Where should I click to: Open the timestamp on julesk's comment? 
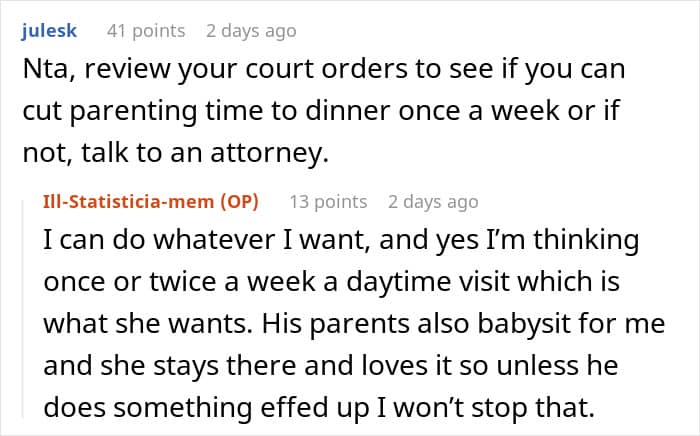coord(250,31)
